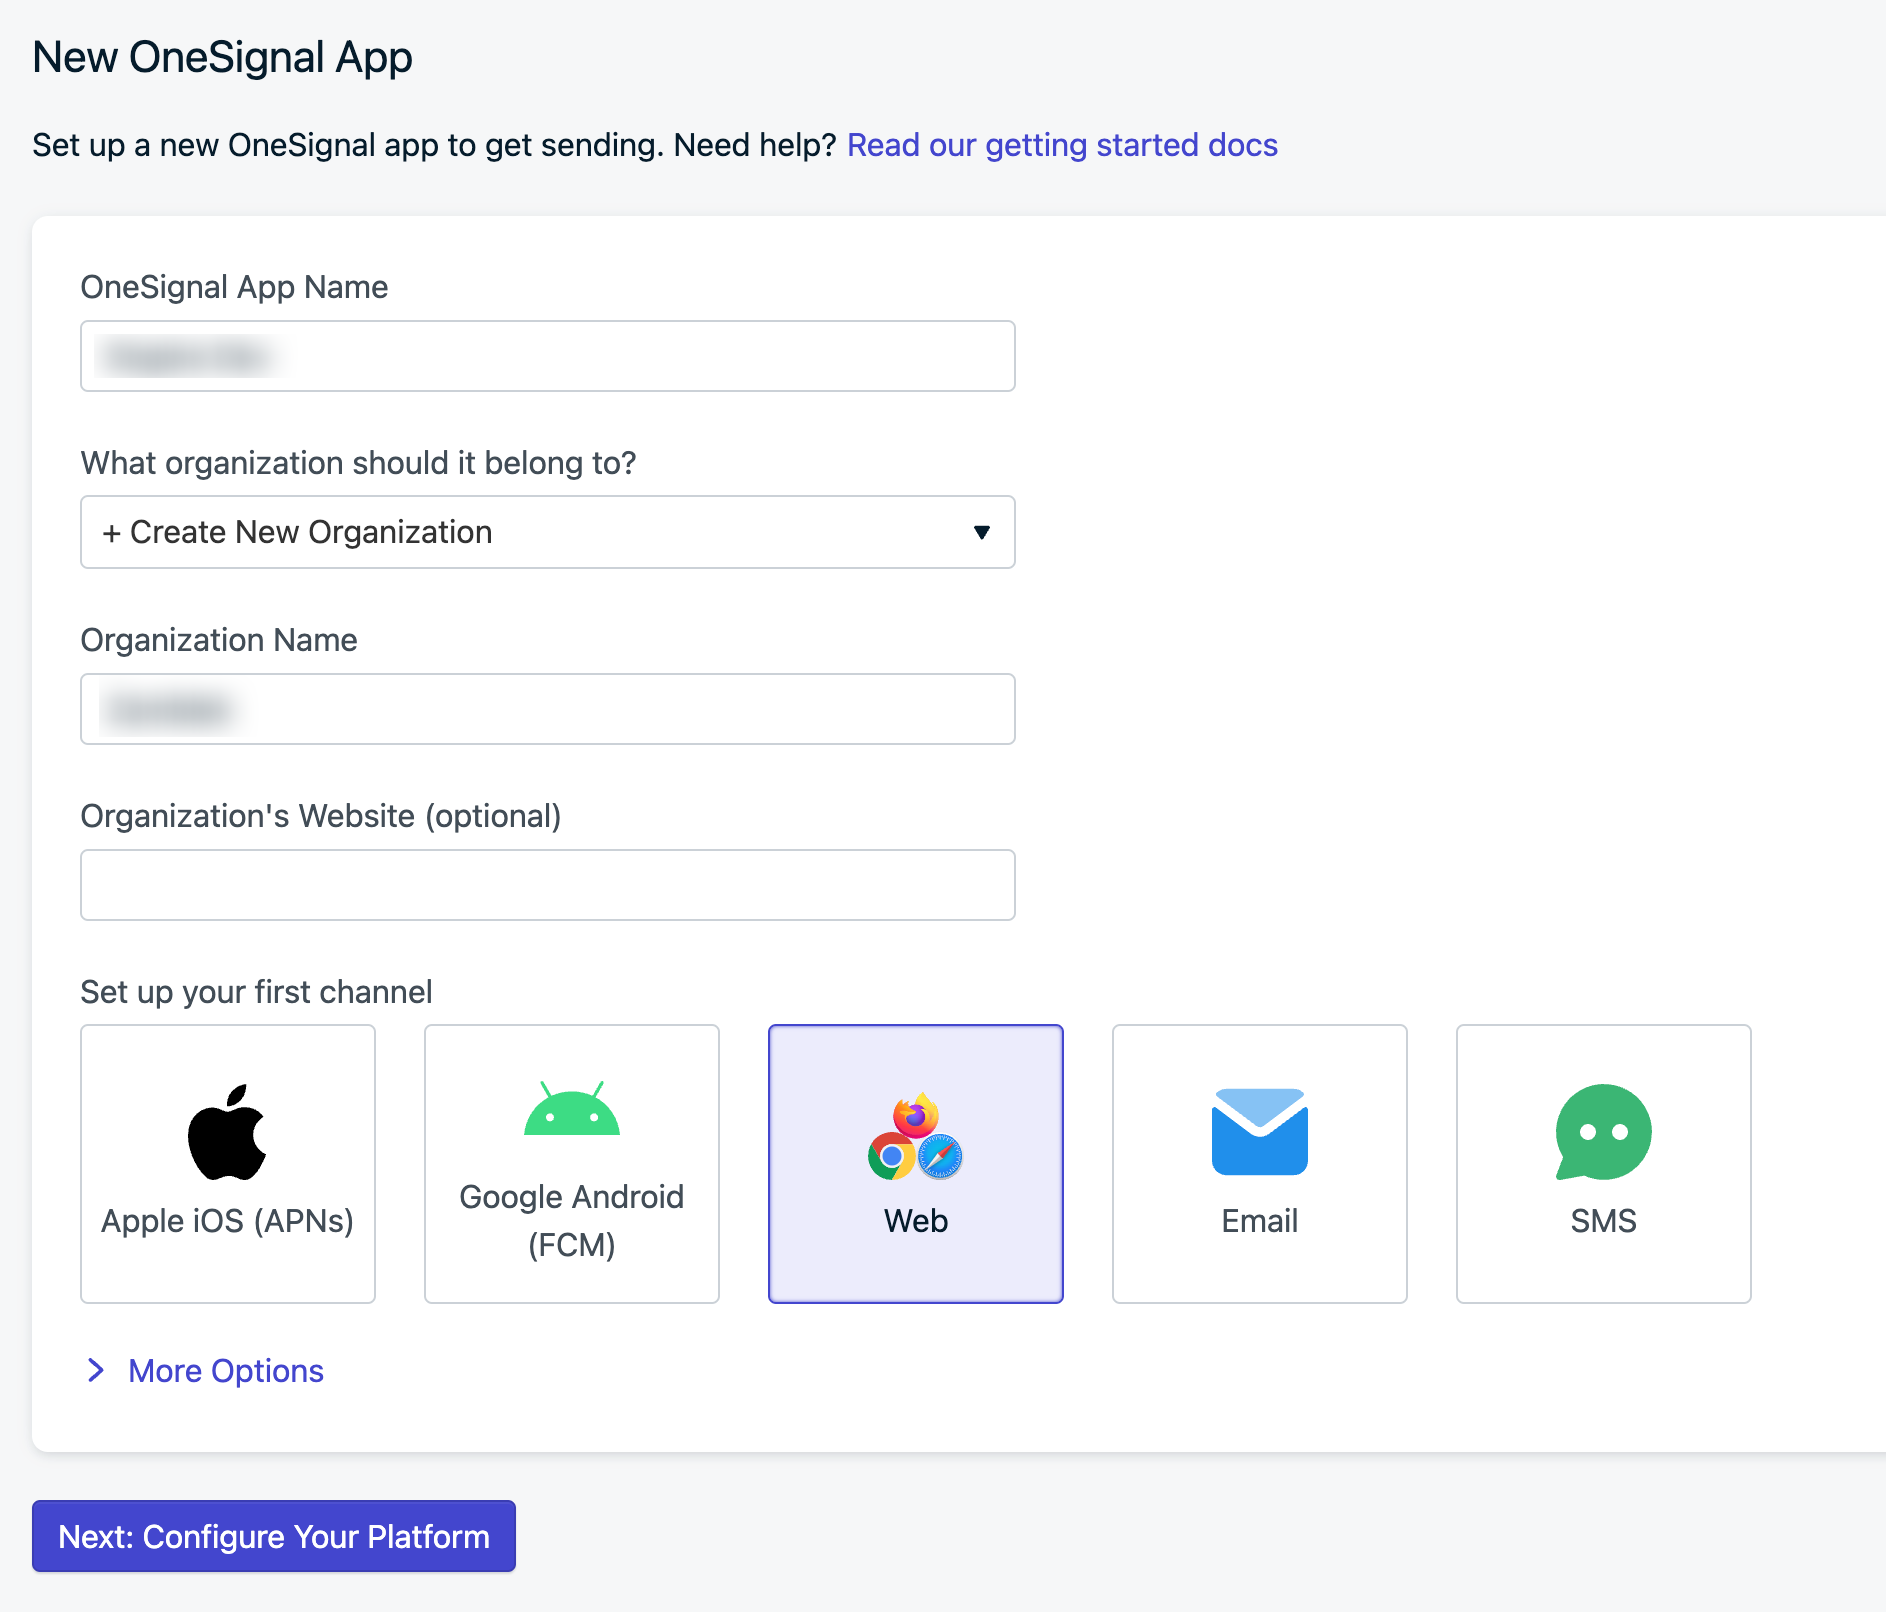Click the Email channel label
Image resolution: width=1886 pixels, height=1612 pixels.
pos(1259,1221)
